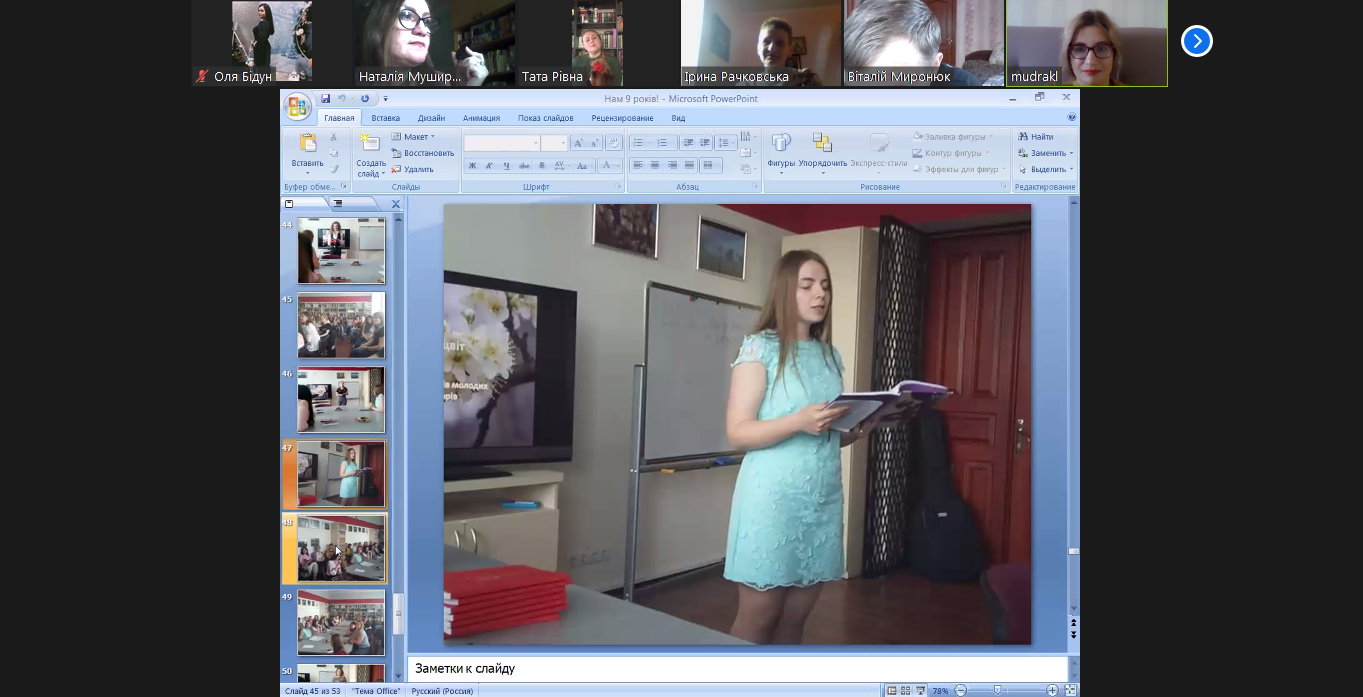
Task: Toggle the numbered list
Action: [x=664, y=143]
